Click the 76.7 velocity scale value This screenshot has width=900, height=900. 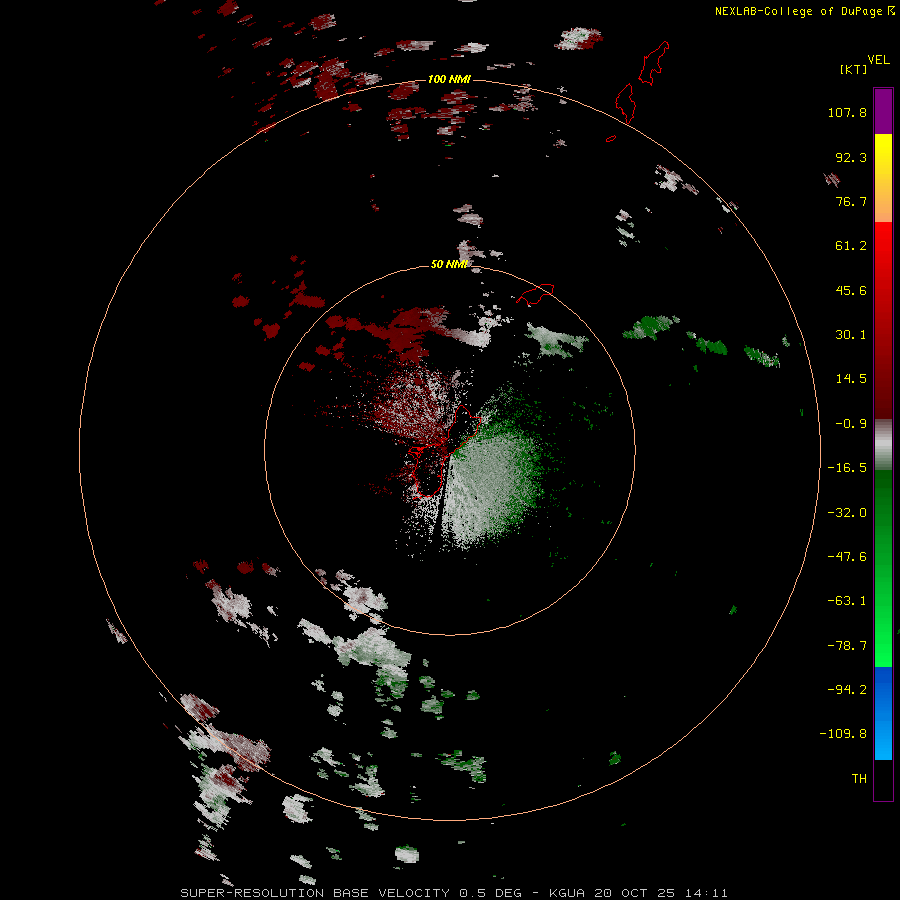click(x=851, y=201)
